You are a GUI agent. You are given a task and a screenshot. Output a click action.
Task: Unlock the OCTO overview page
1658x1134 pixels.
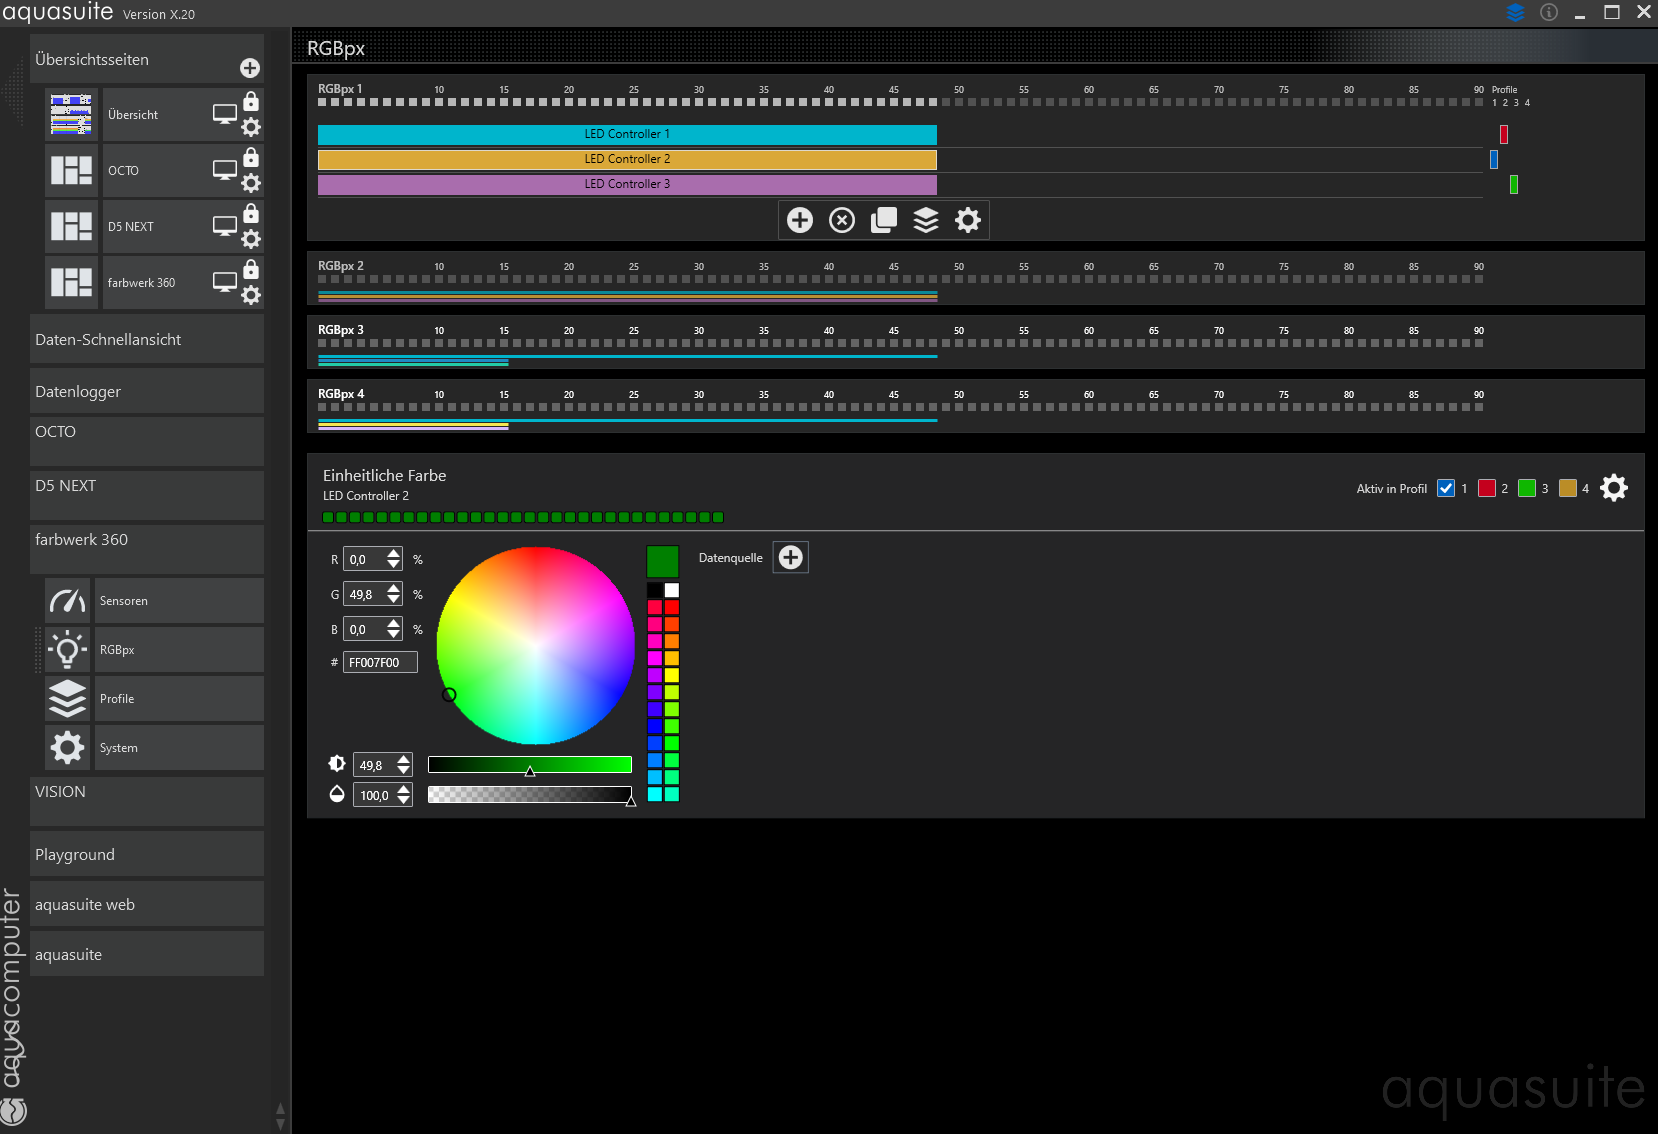point(251,158)
